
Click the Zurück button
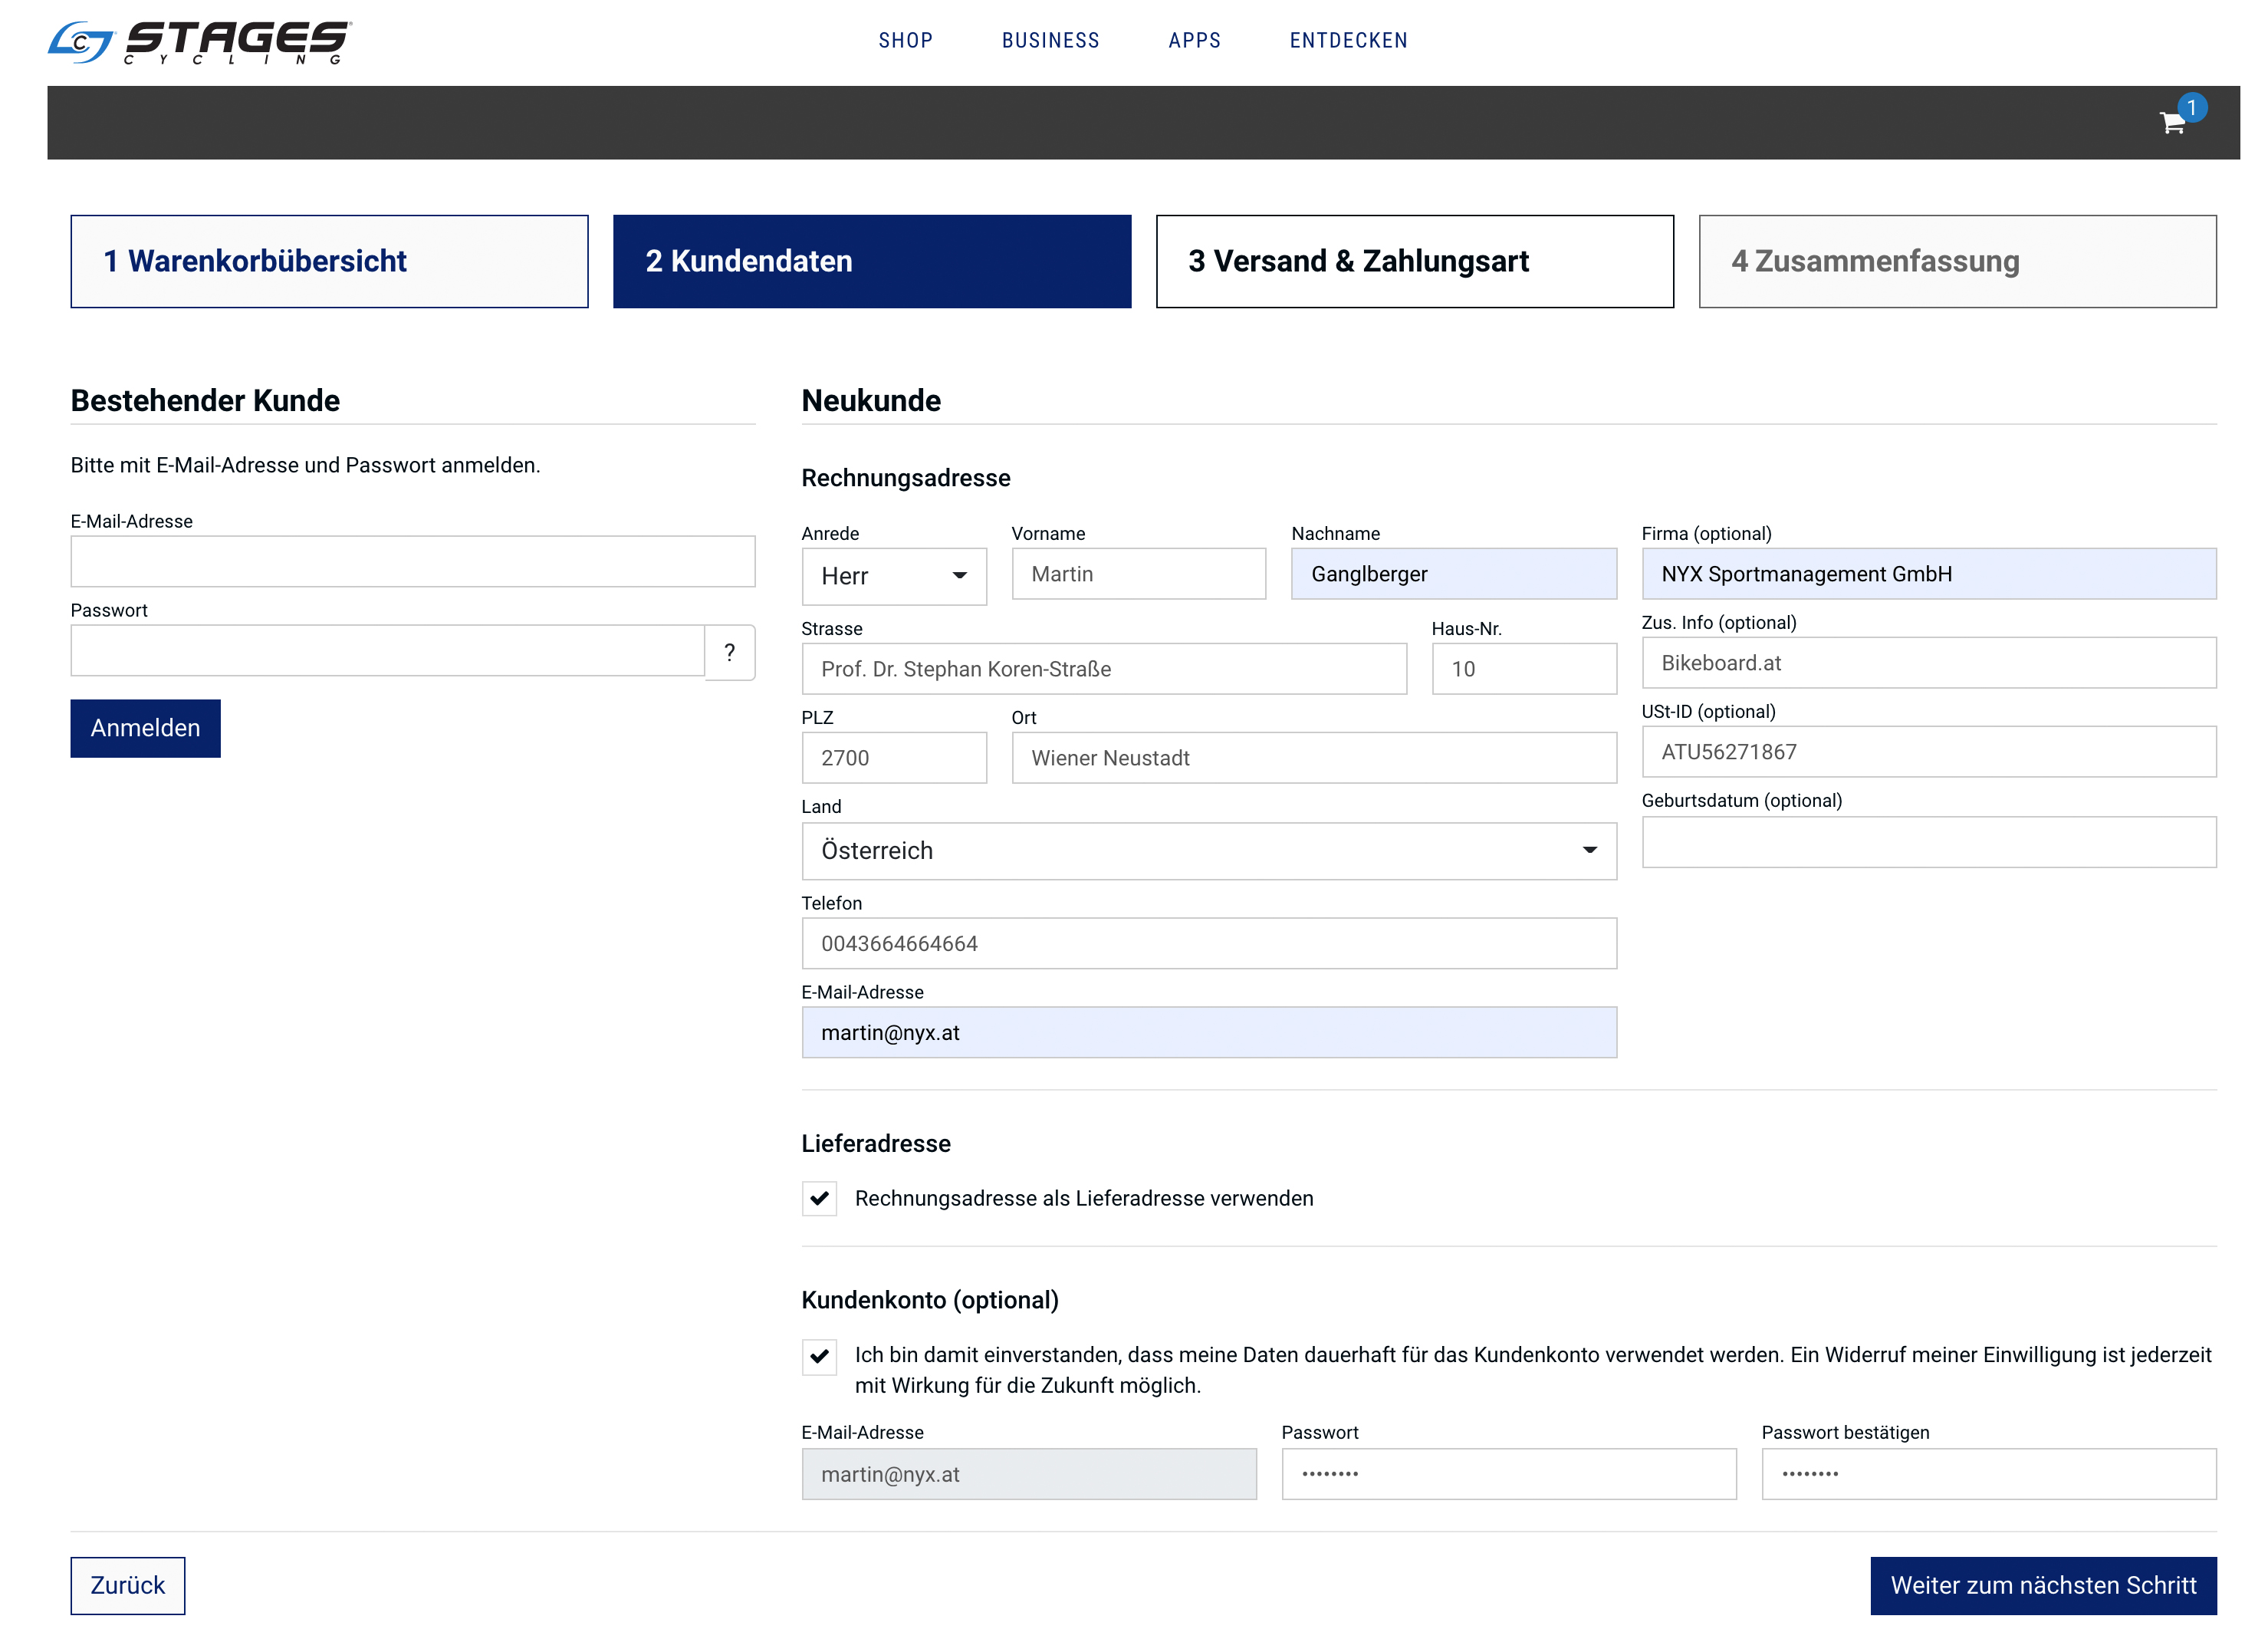pos(127,1585)
